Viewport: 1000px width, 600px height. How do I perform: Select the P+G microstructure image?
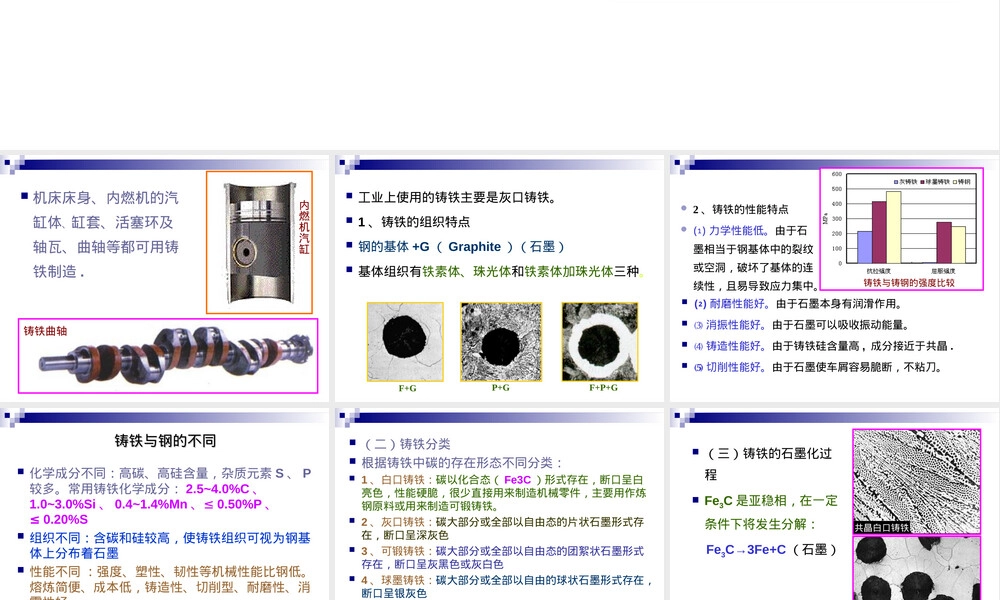coord(501,342)
